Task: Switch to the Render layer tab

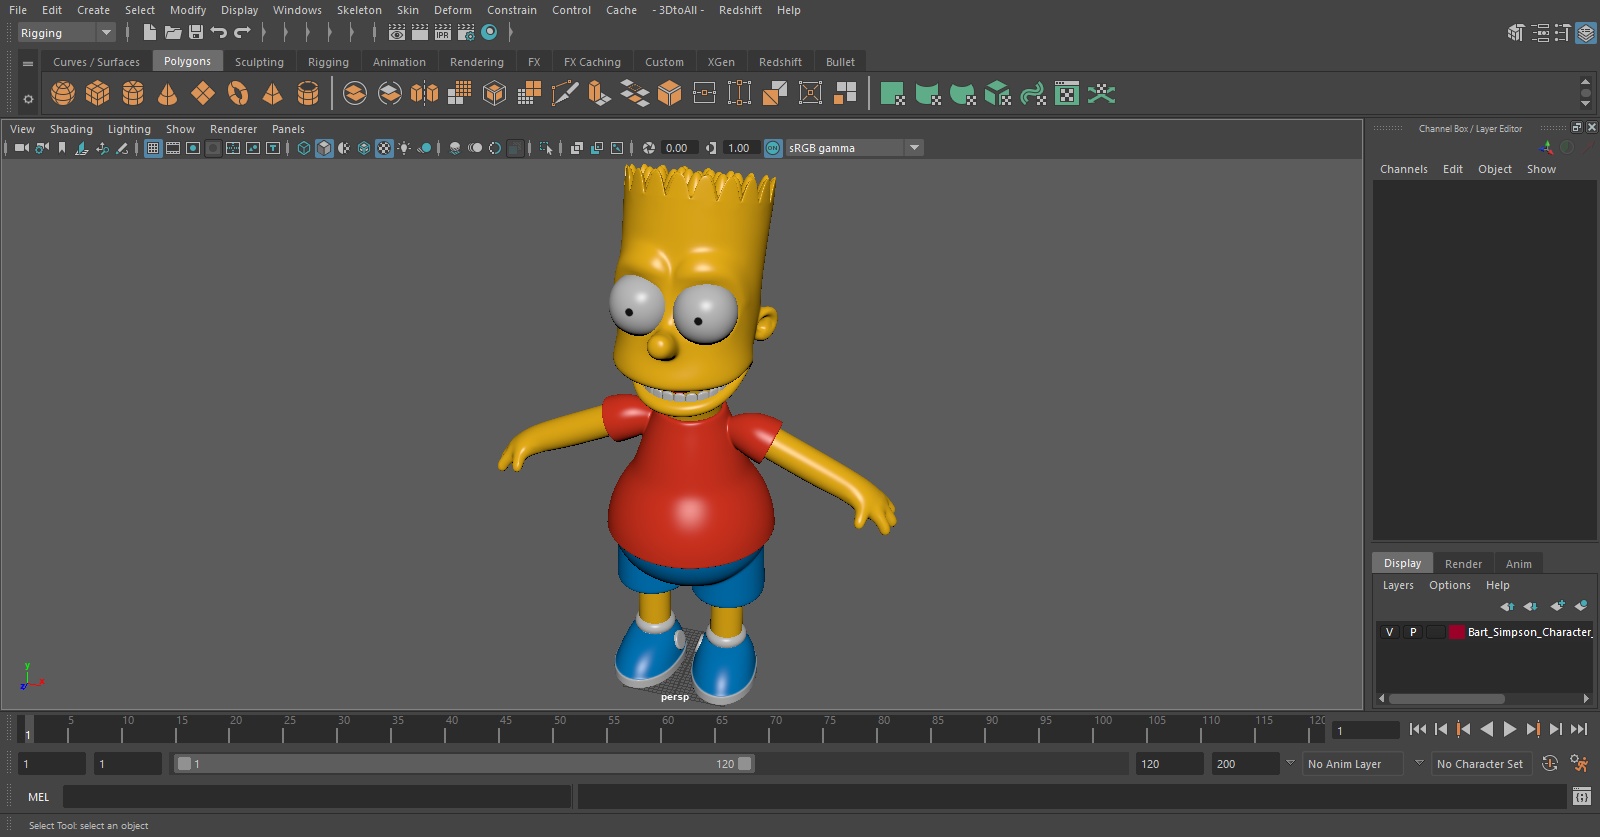Action: click(x=1463, y=564)
